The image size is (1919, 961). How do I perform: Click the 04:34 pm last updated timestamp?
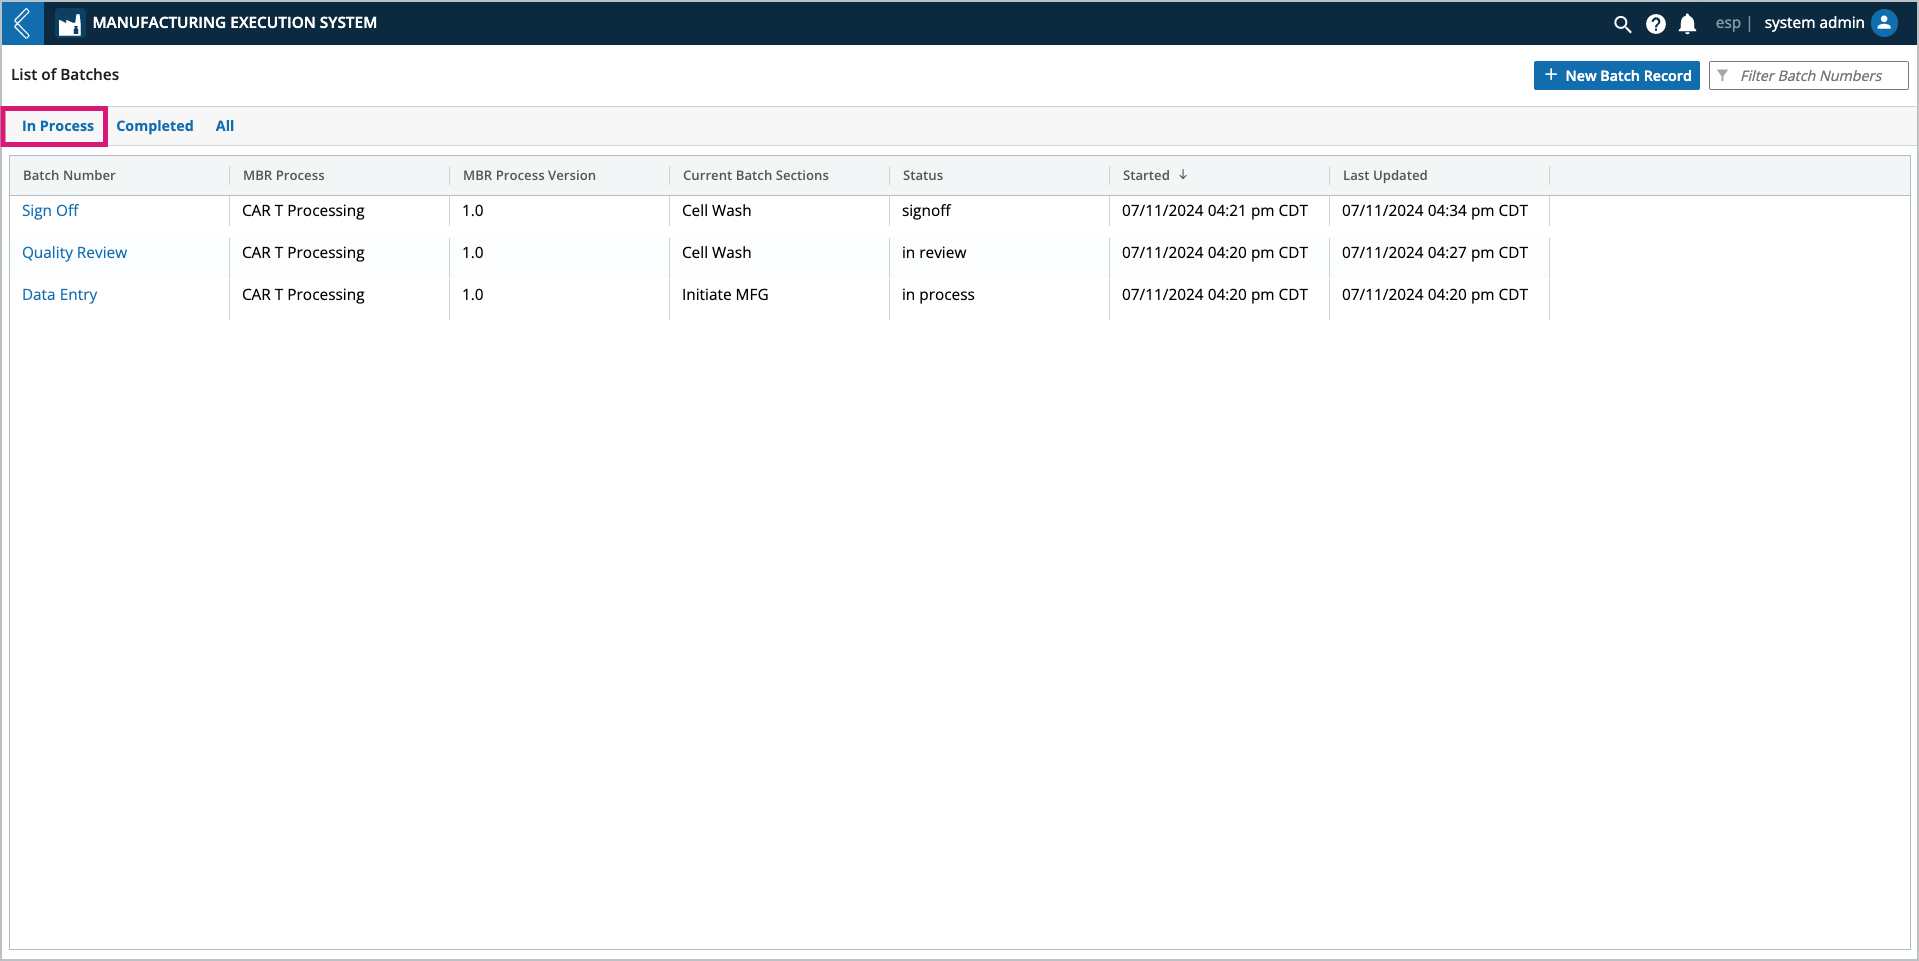coord(1435,211)
